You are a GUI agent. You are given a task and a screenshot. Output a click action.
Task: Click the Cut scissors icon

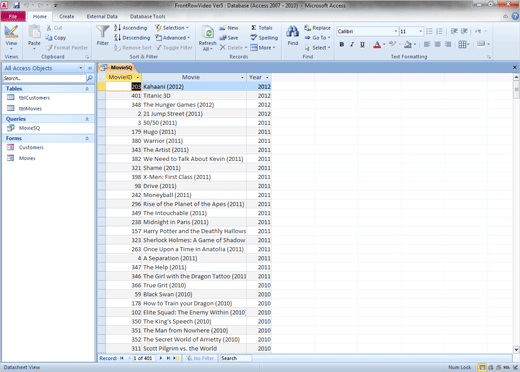point(49,28)
